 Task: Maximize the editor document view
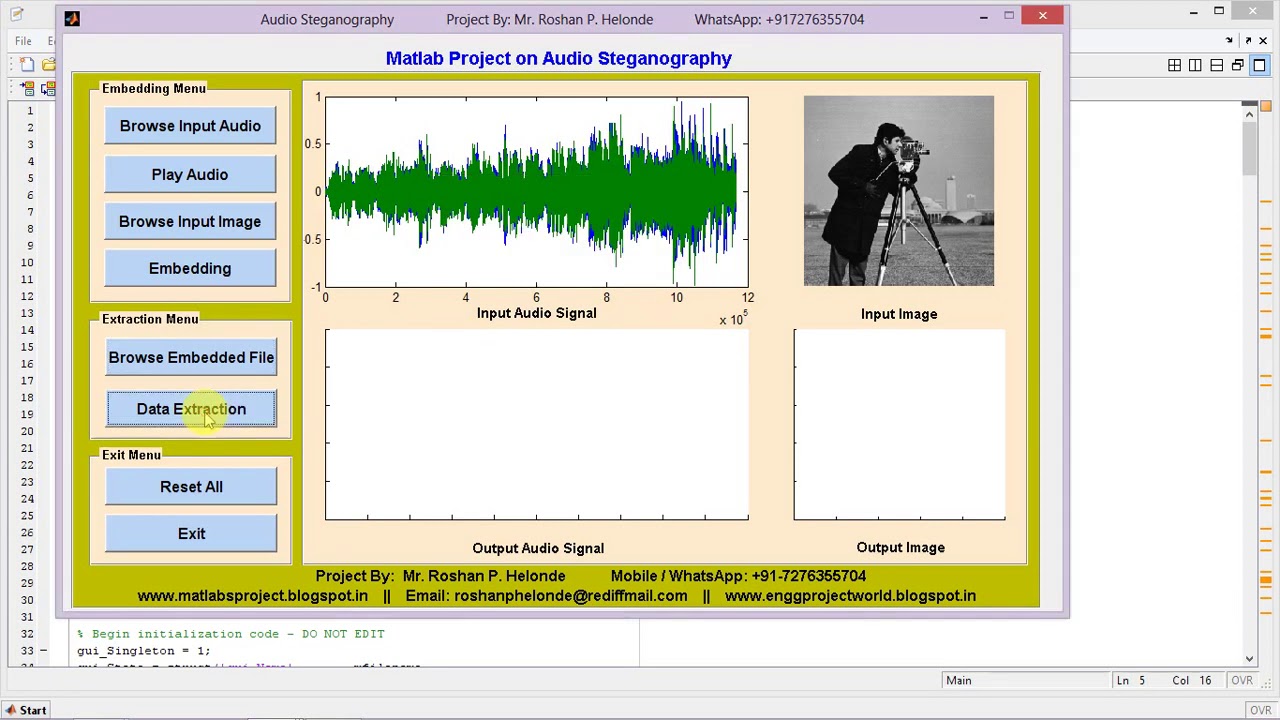(x=1259, y=66)
